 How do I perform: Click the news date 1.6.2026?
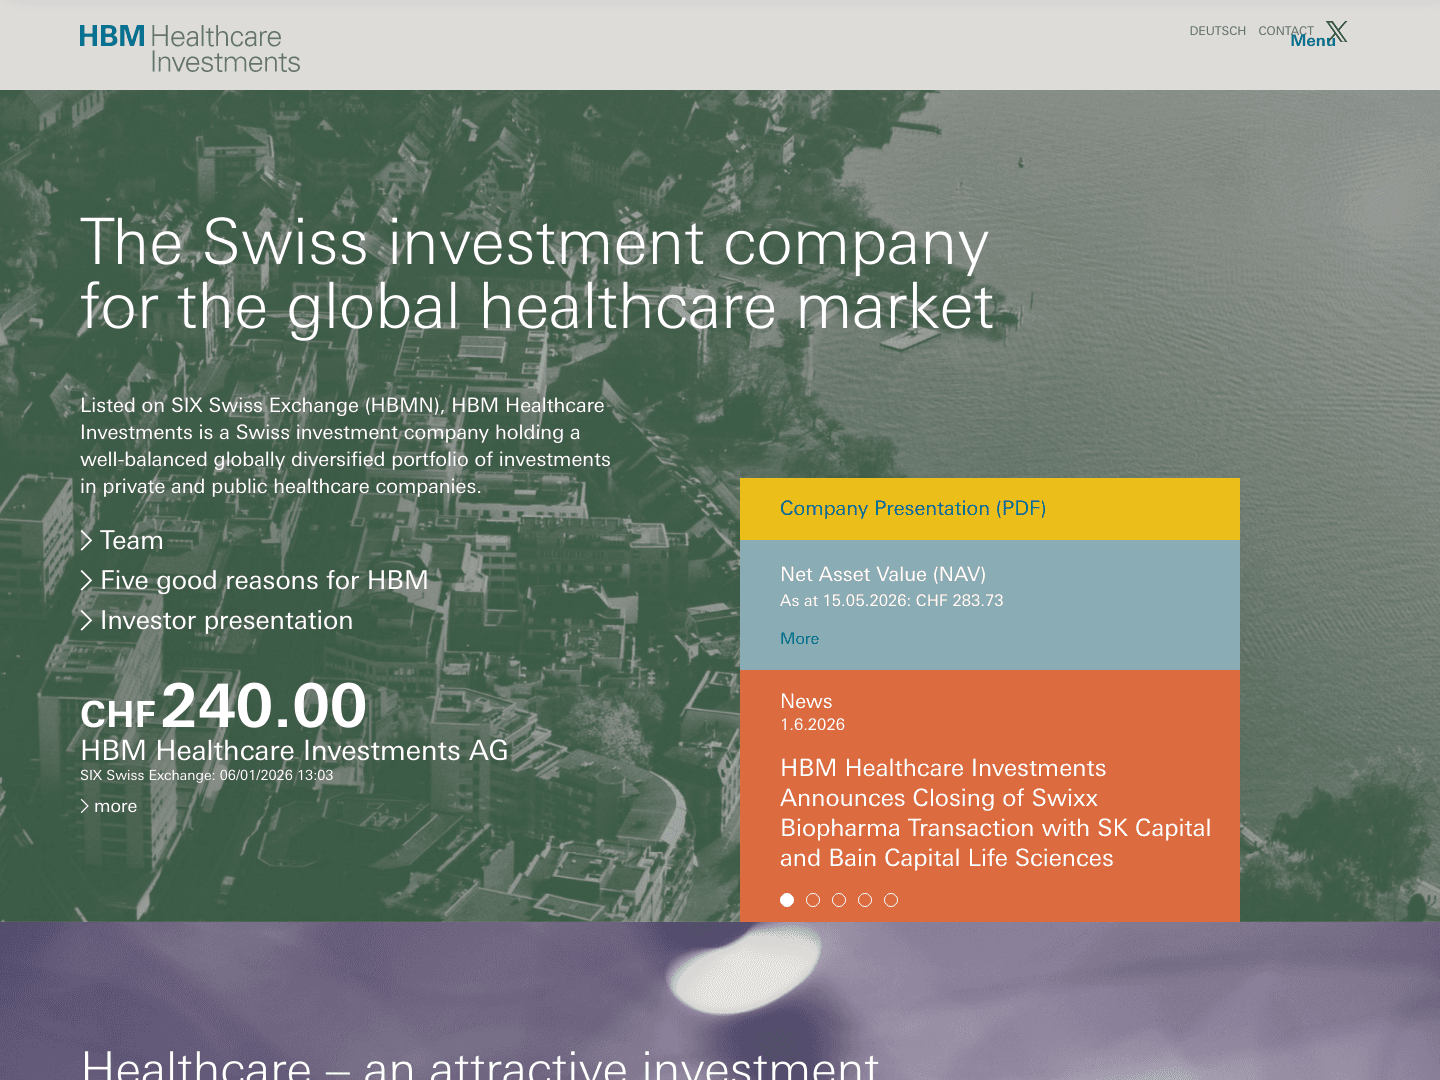pyautogui.click(x=812, y=724)
